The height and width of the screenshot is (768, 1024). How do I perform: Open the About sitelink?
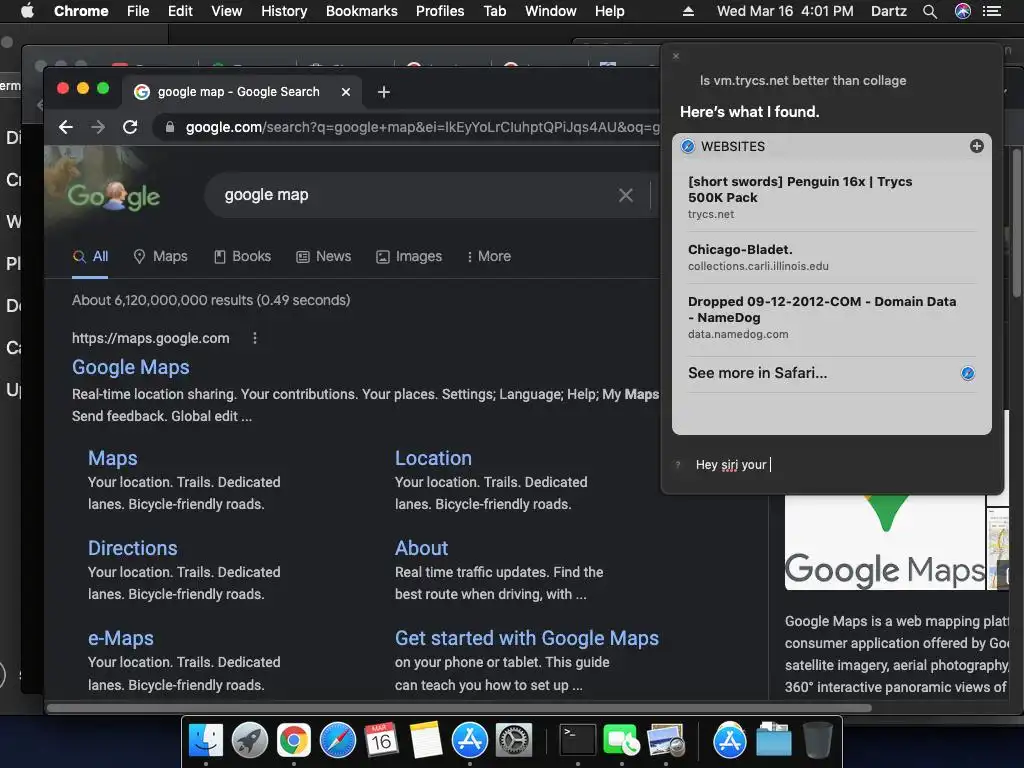421,548
